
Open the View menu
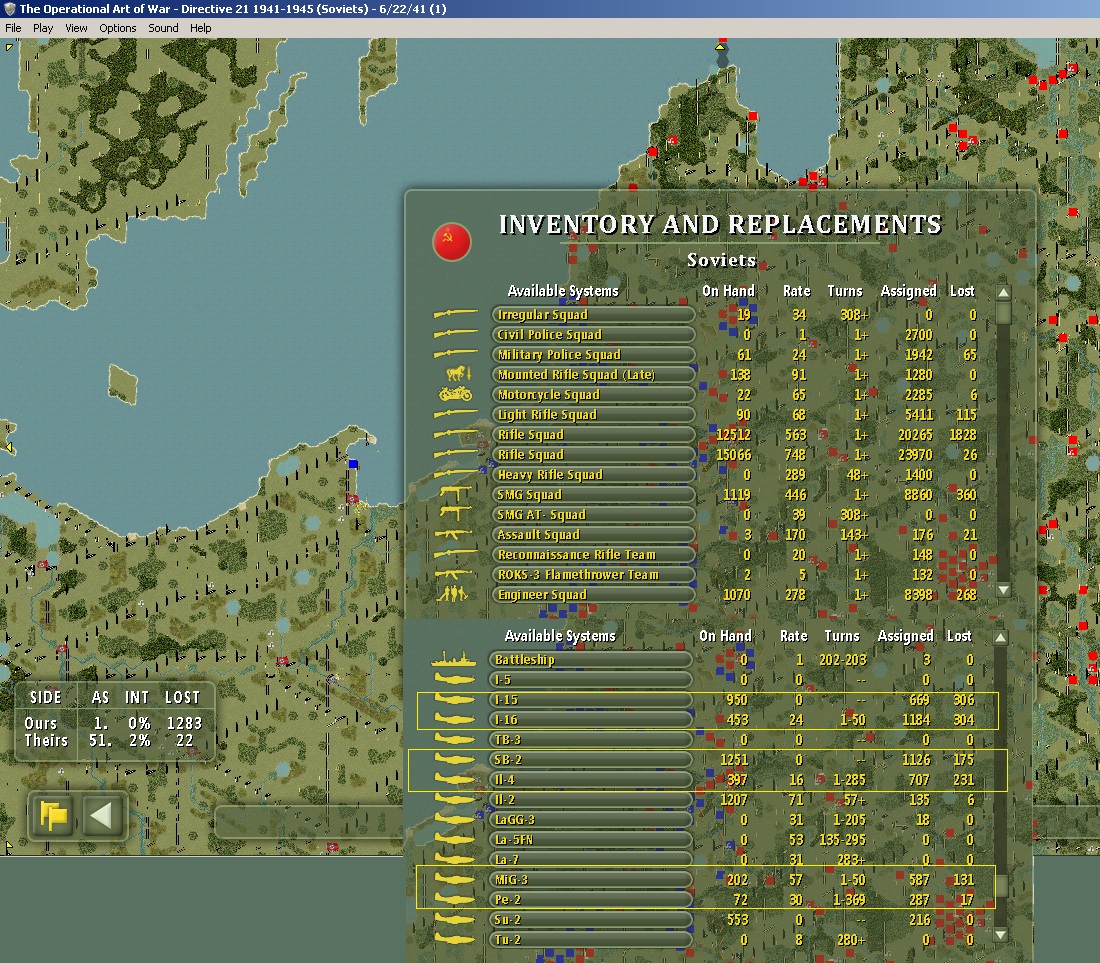76,28
